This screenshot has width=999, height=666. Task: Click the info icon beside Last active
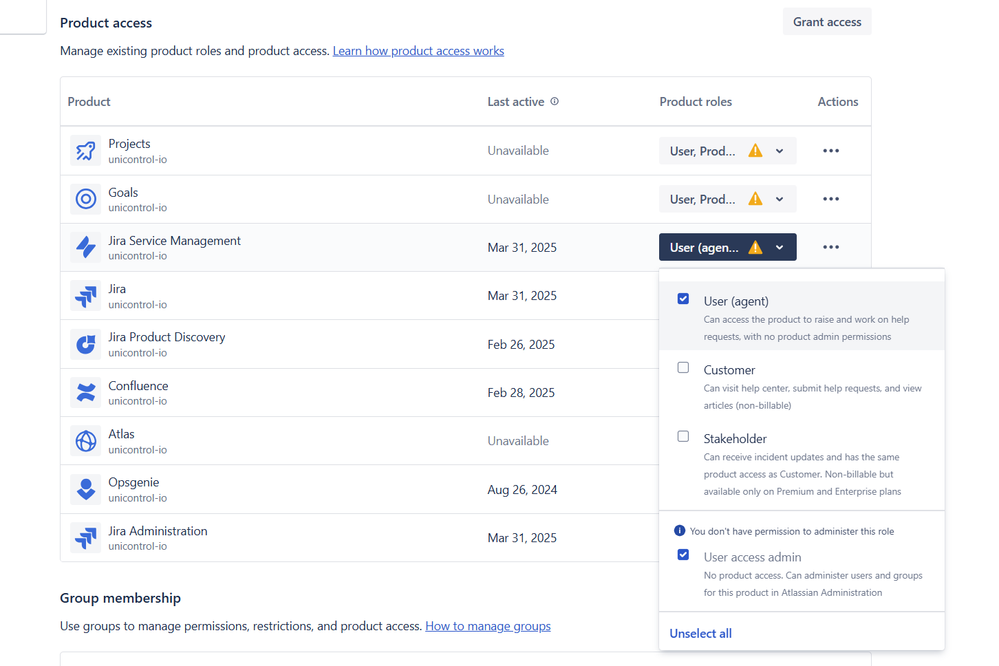[554, 101]
